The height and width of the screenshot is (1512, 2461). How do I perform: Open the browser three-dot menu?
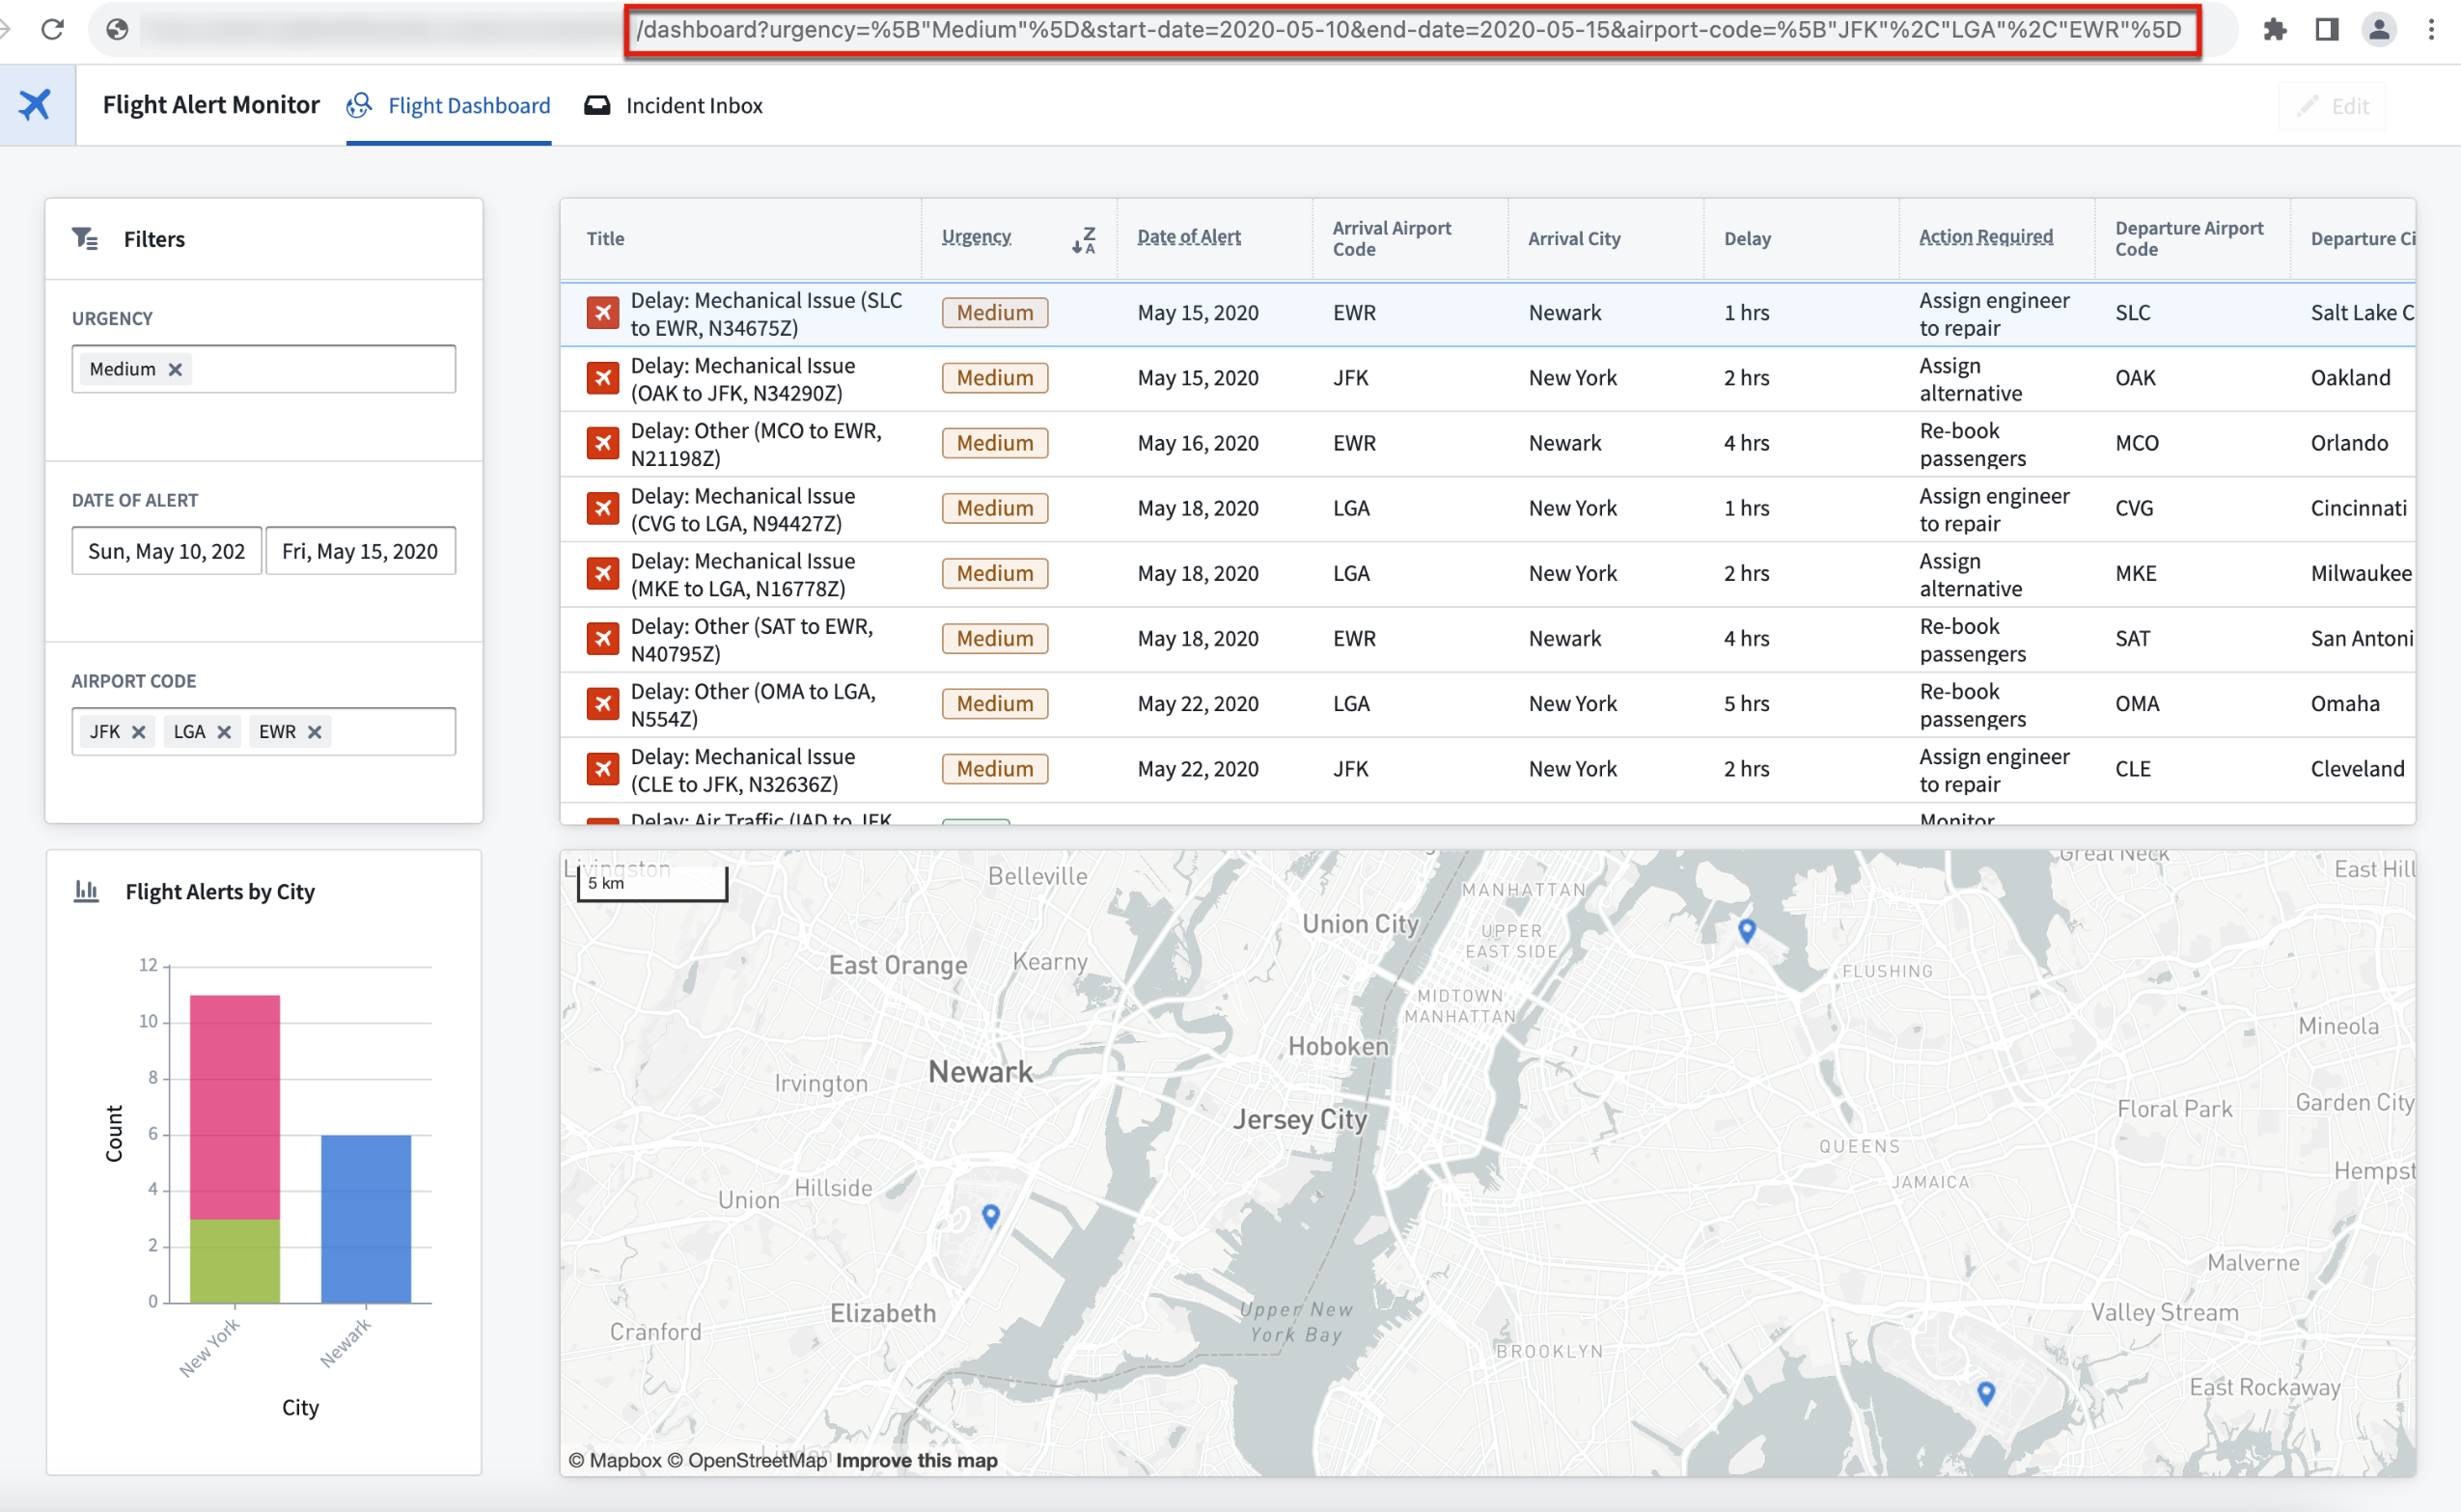(x=2431, y=29)
